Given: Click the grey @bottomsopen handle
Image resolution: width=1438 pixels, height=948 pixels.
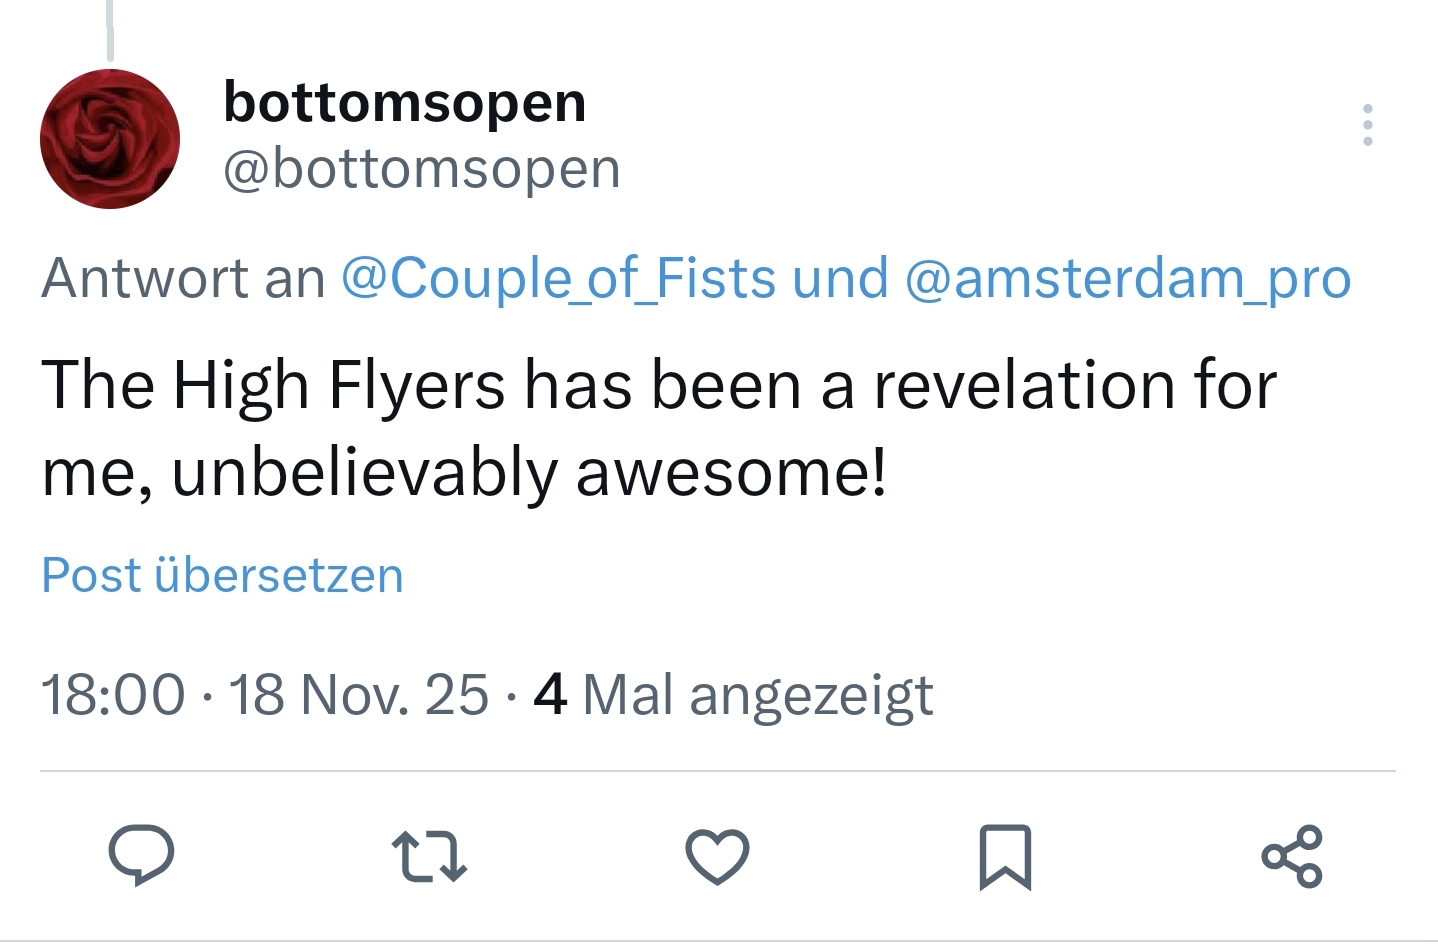Looking at the screenshot, I should tap(421, 168).
